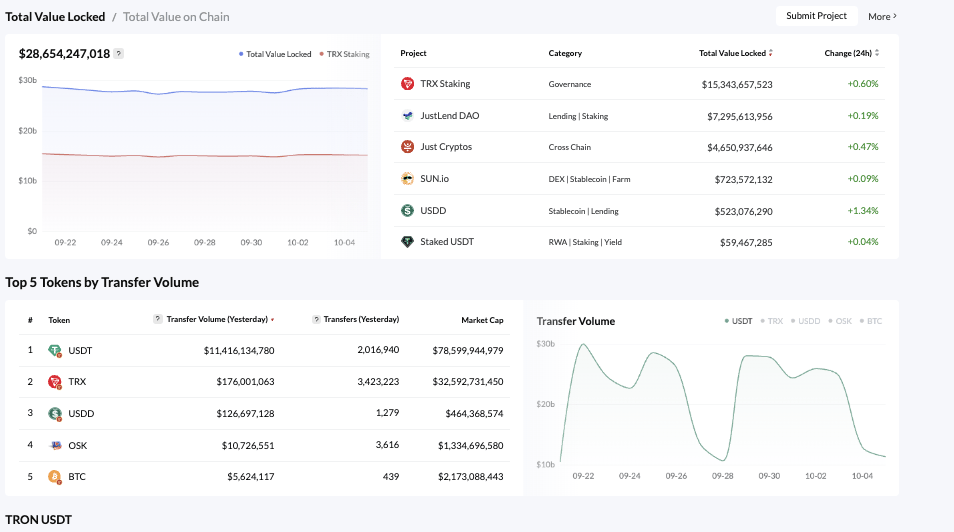Image resolution: width=954 pixels, height=532 pixels.
Task: Click the OSK token icon
Action: coord(54,445)
